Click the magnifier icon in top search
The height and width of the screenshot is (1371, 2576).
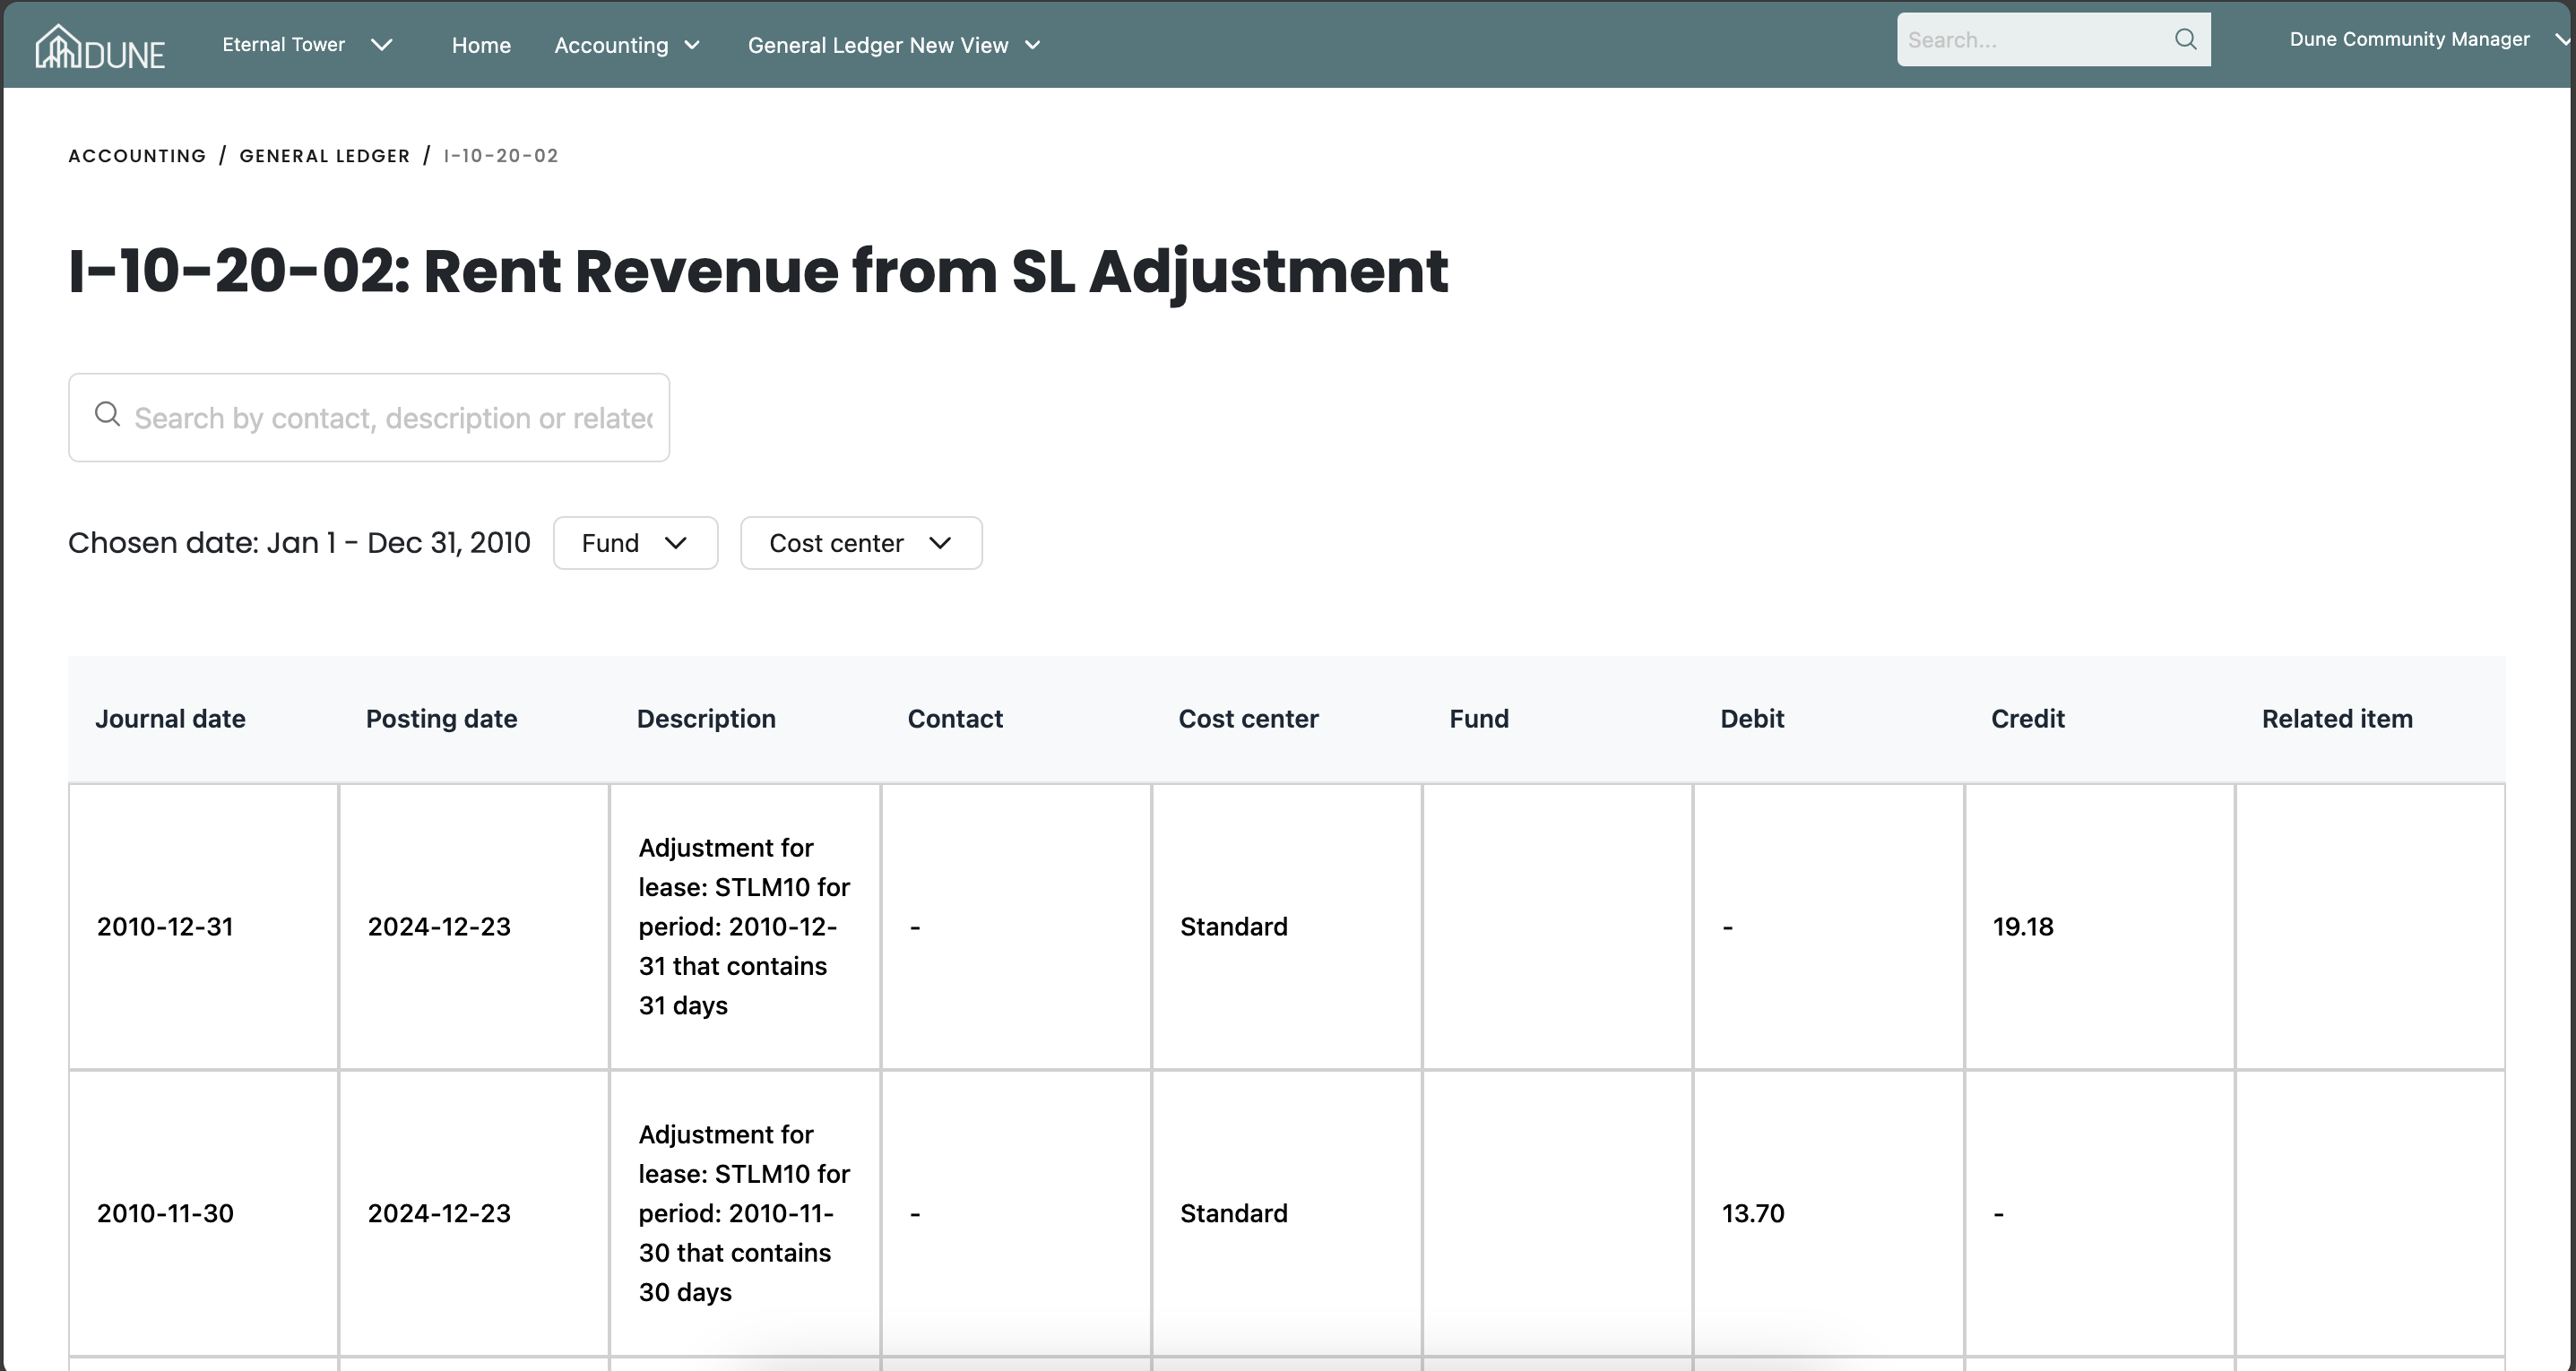(2185, 39)
